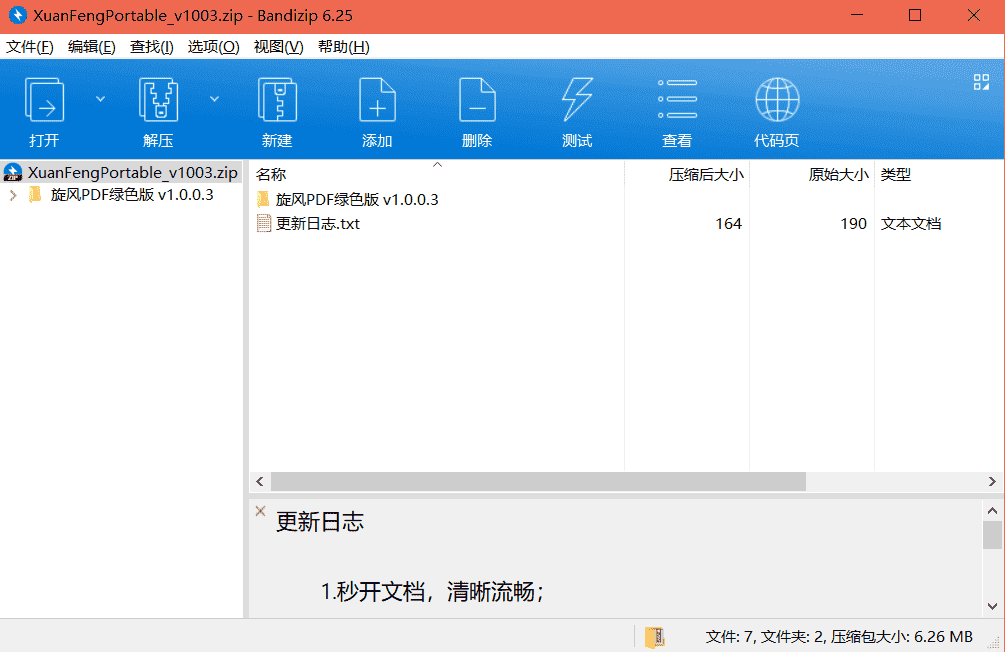Click the Open (打开) toolbar icon
1005x652 pixels.
[44, 100]
